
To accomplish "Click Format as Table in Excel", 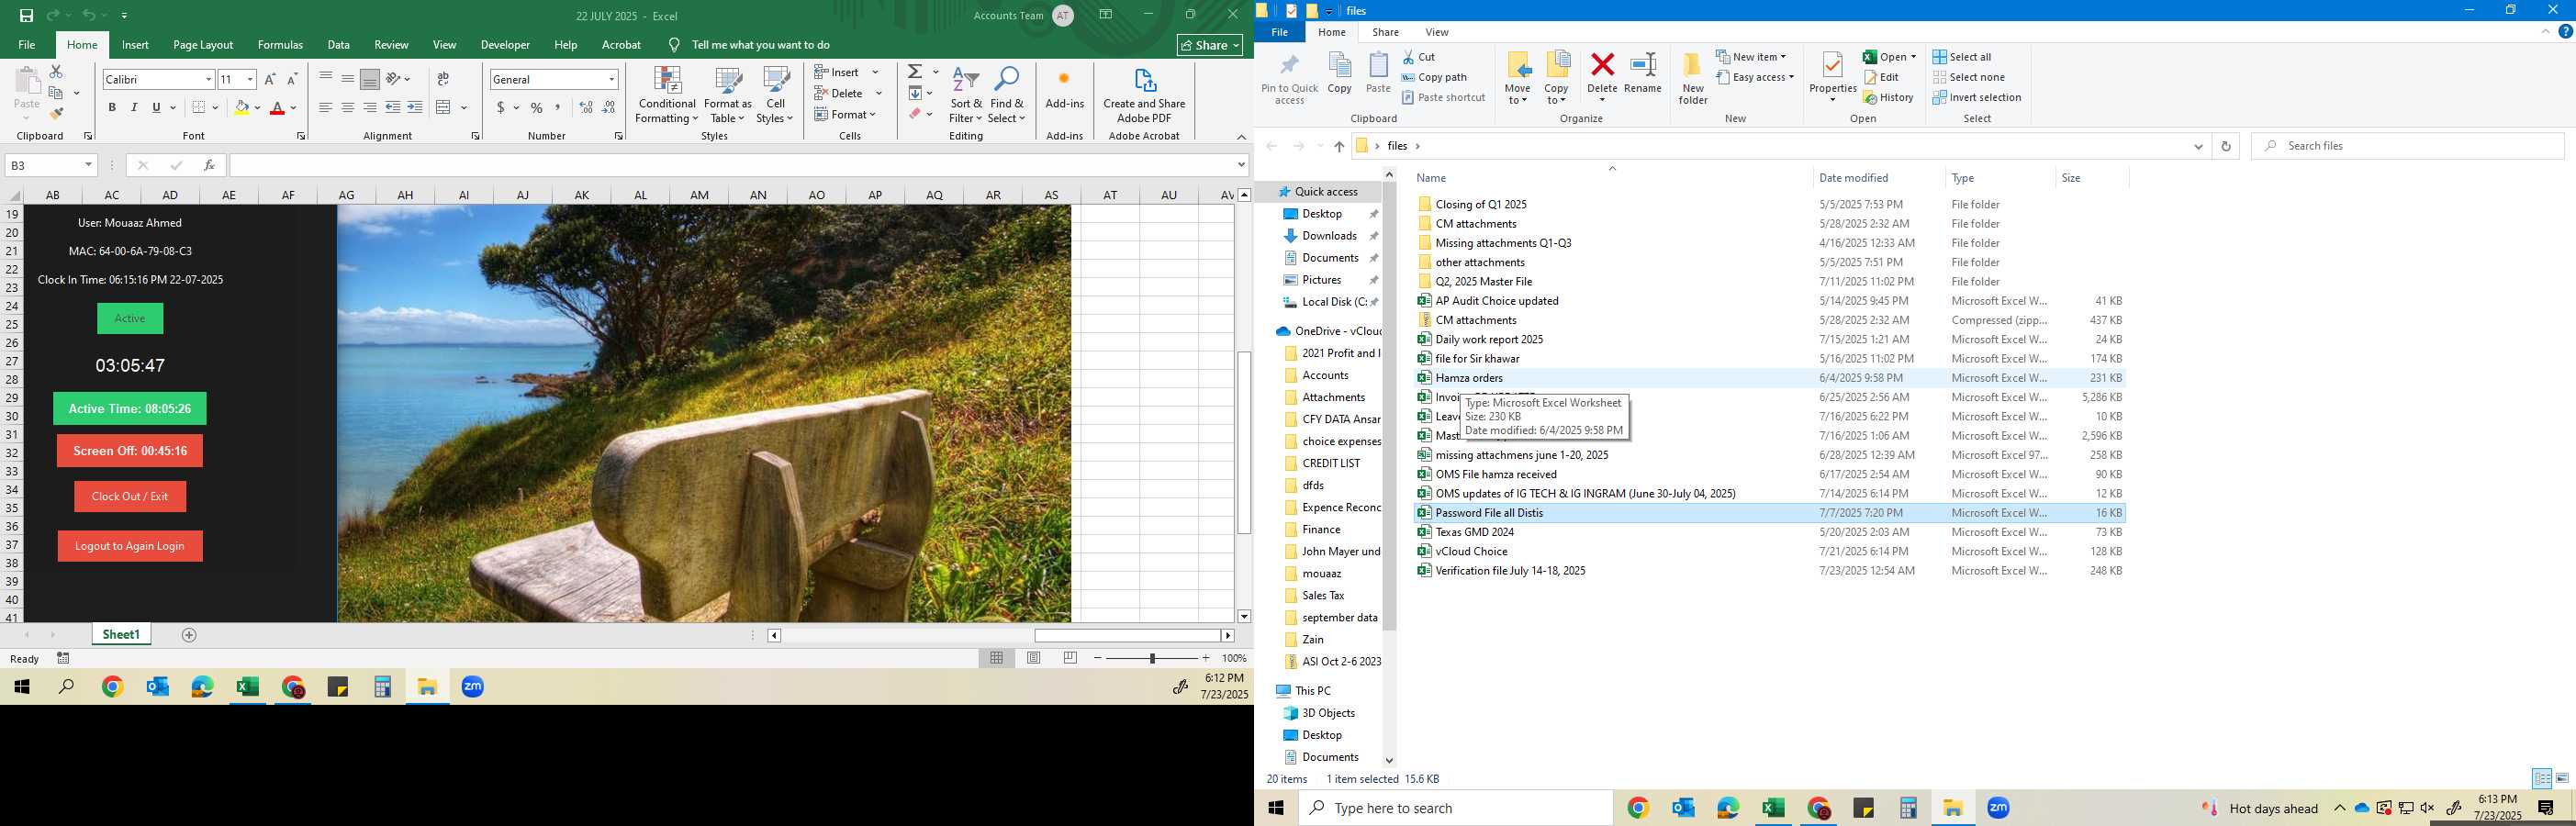I will [728, 95].
